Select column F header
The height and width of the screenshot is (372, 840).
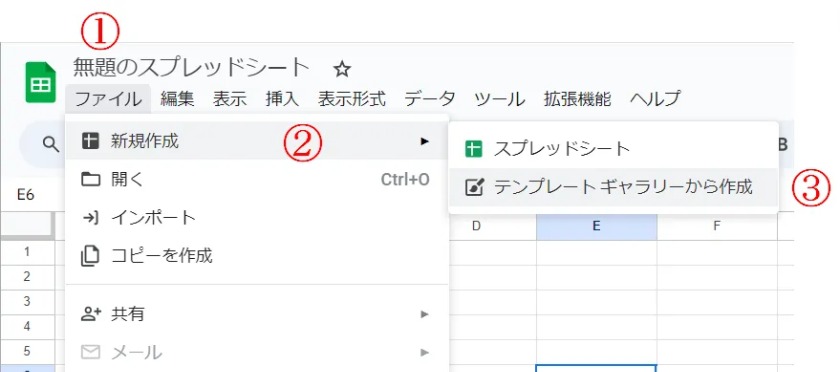coord(717,226)
